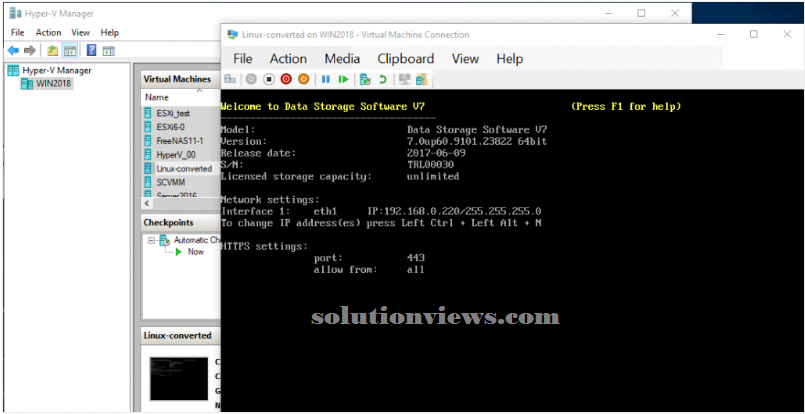Screen dimensions: 805x414
Task: Create a checkpoint using the Checkpoint icon
Action: pos(365,79)
